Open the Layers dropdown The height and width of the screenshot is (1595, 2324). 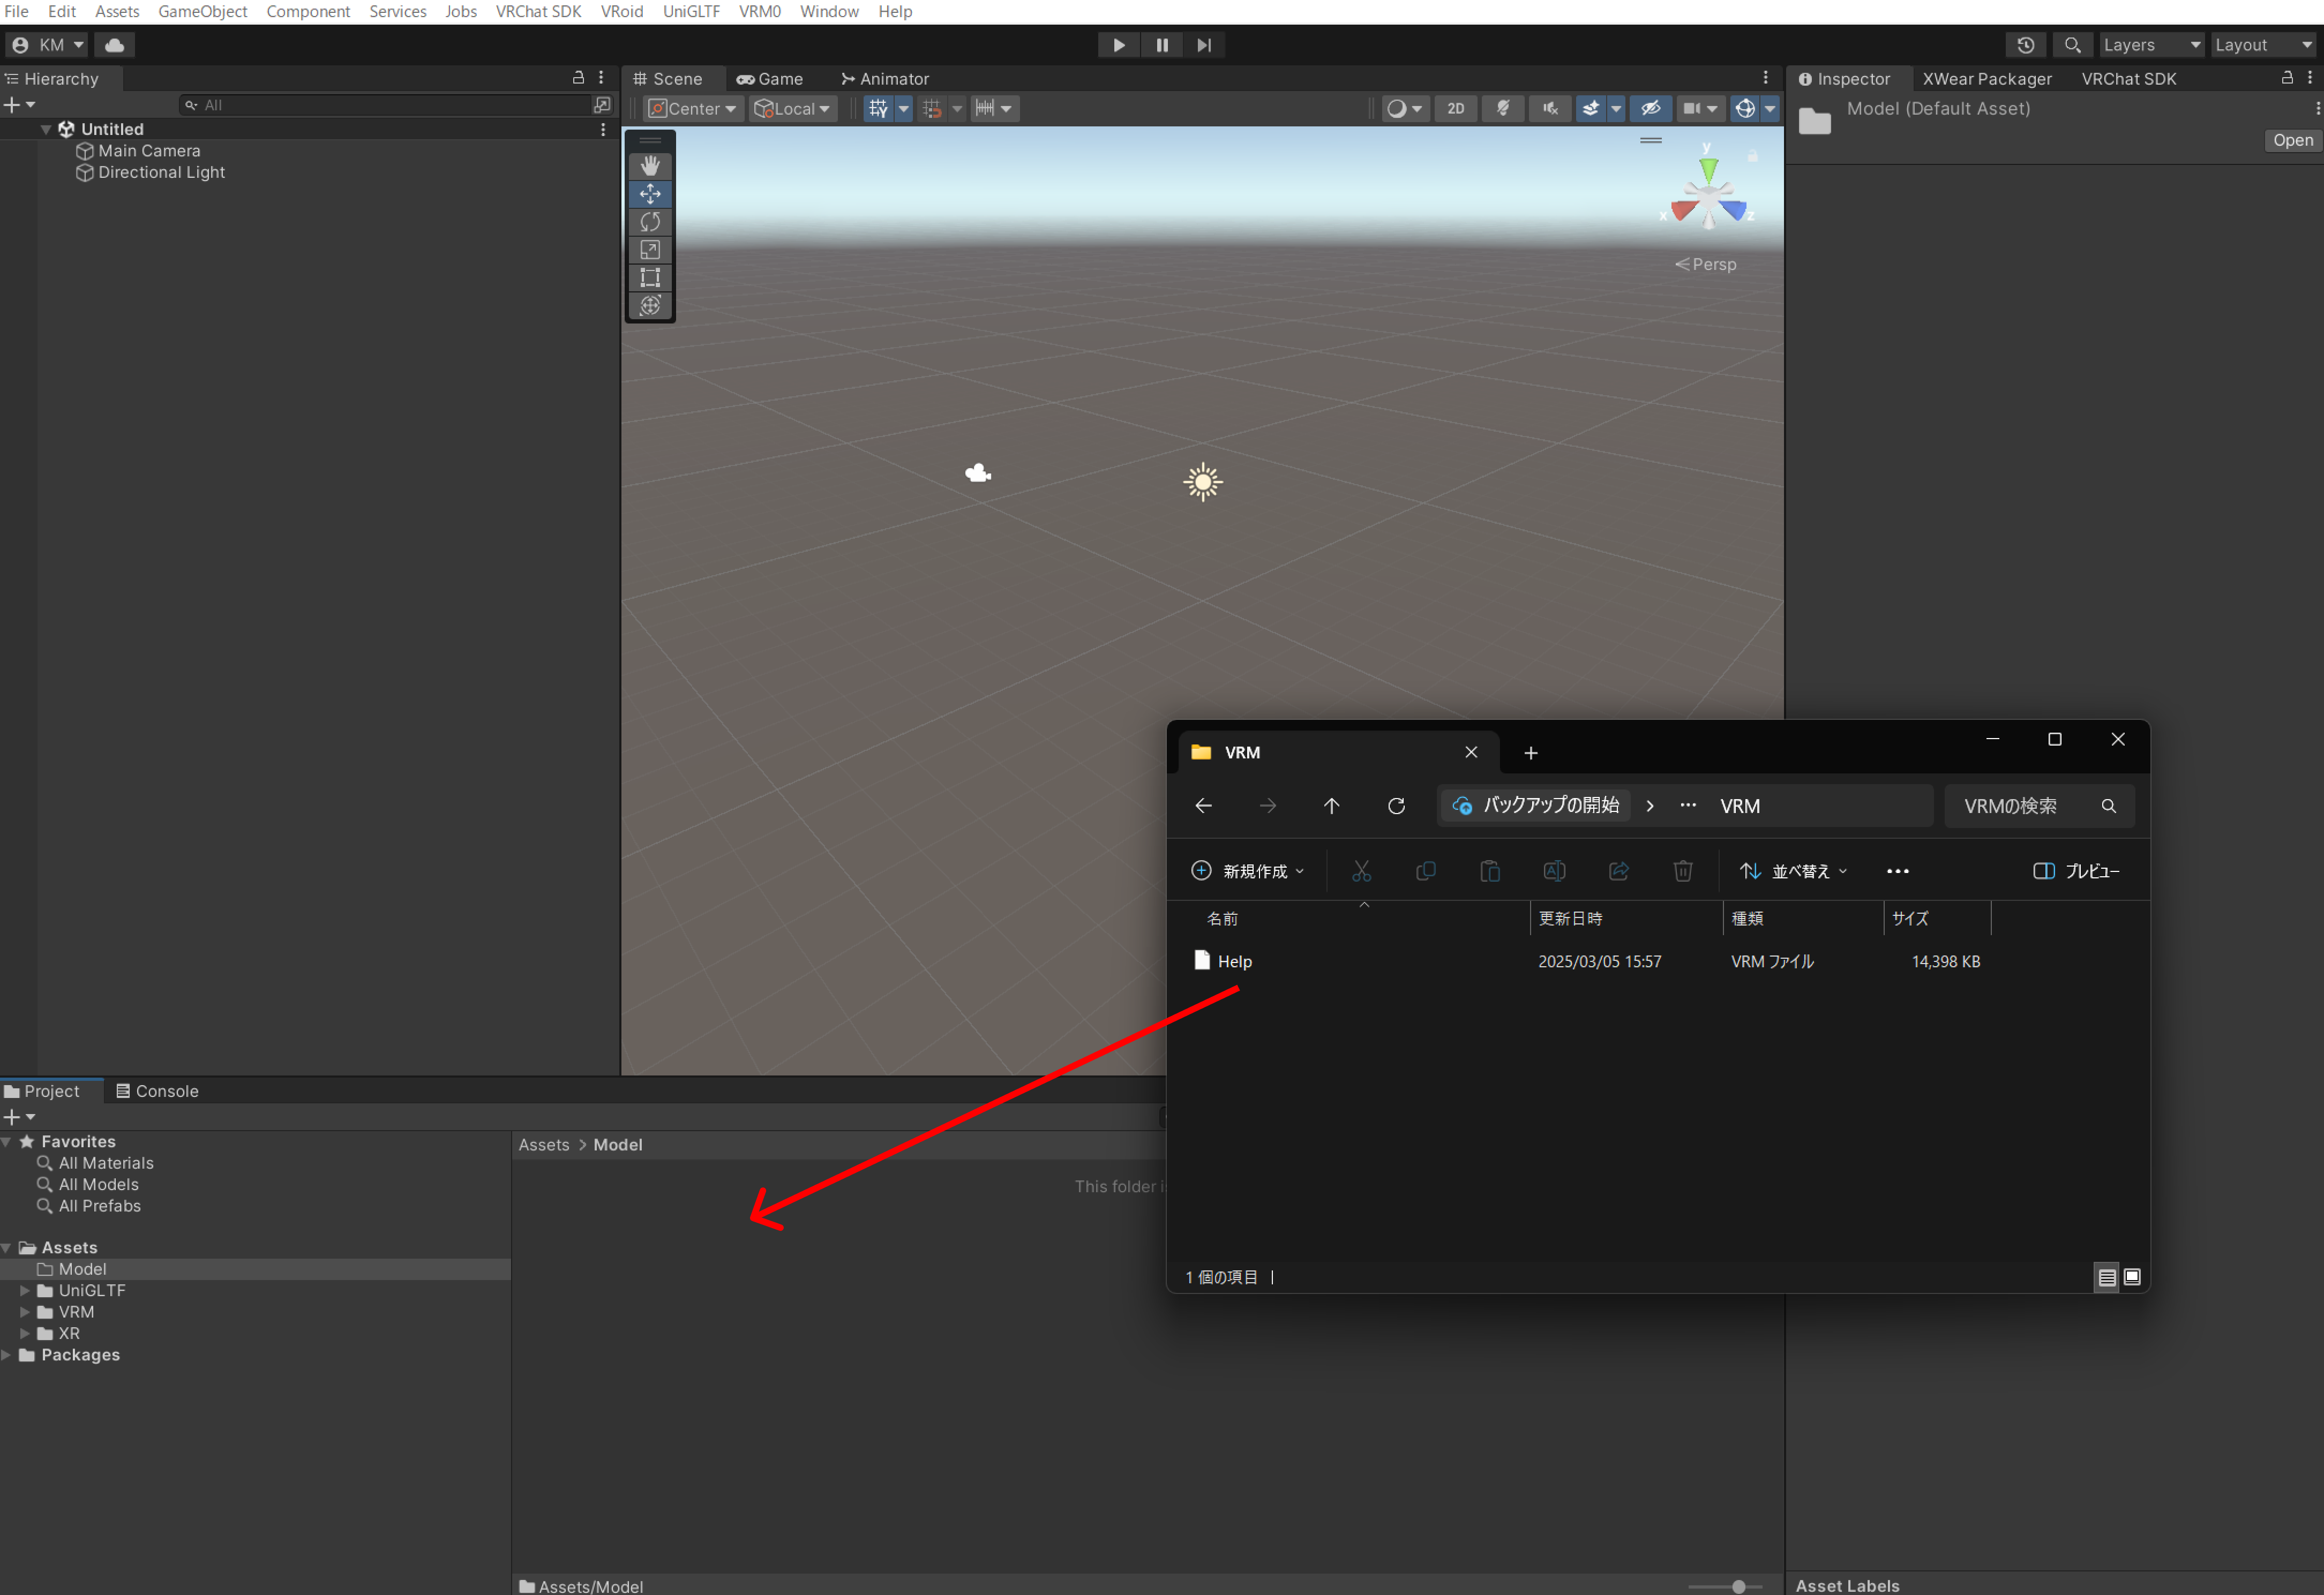pyautogui.click(x=2151, y=45)
